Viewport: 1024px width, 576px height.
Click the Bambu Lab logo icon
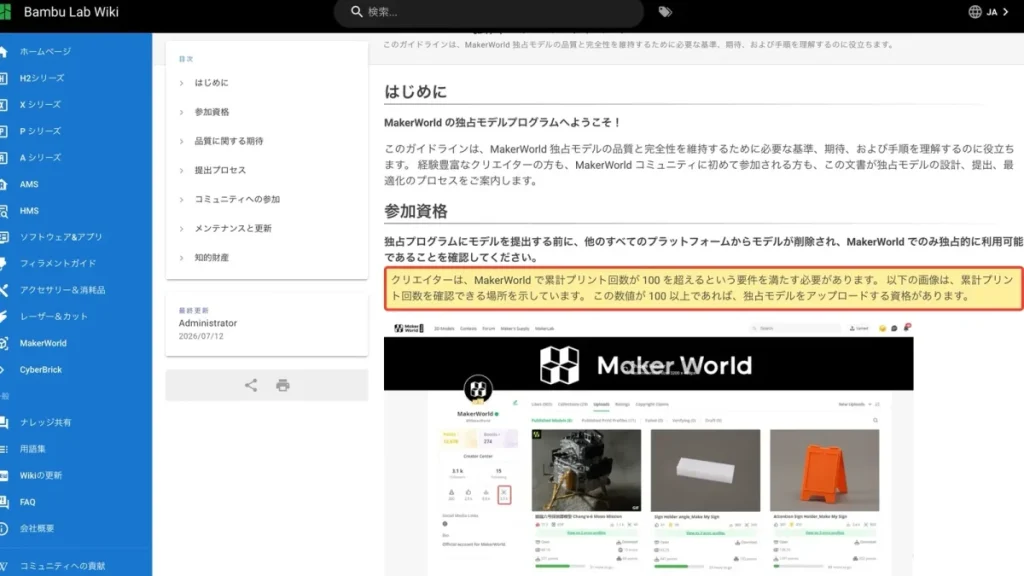click(5, 12)
